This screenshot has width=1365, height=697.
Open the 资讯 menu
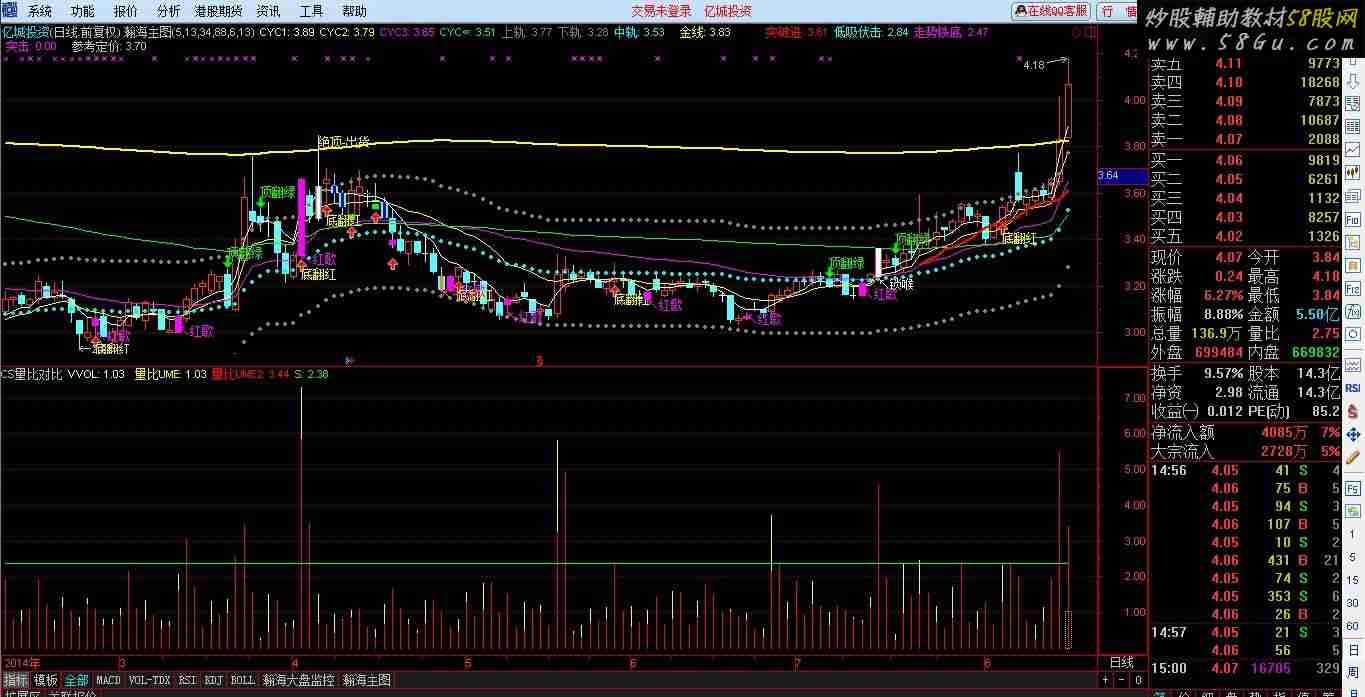[268, 11]
